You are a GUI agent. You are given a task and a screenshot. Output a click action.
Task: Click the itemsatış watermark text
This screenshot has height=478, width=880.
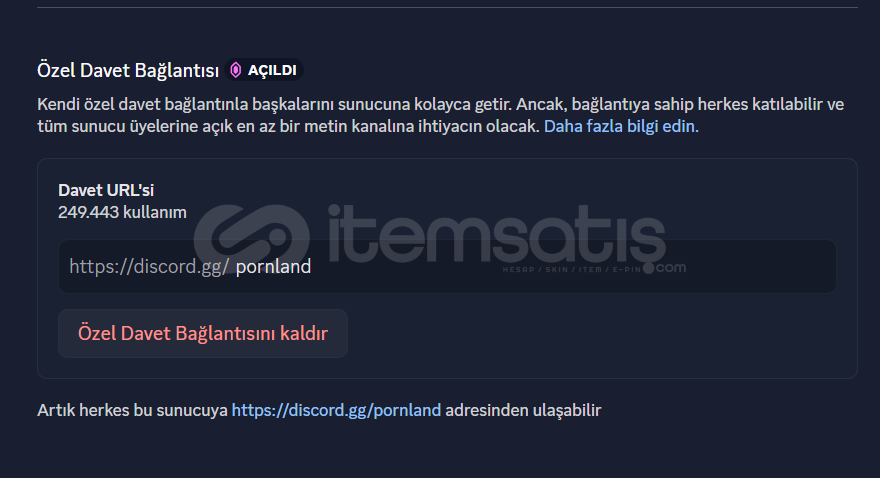496,235
